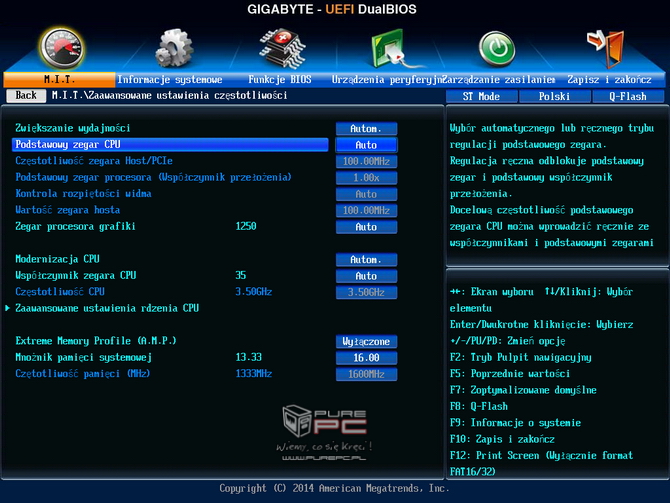Open the BIOS Features chip icon
670x503 pixels.
point(282,48)
